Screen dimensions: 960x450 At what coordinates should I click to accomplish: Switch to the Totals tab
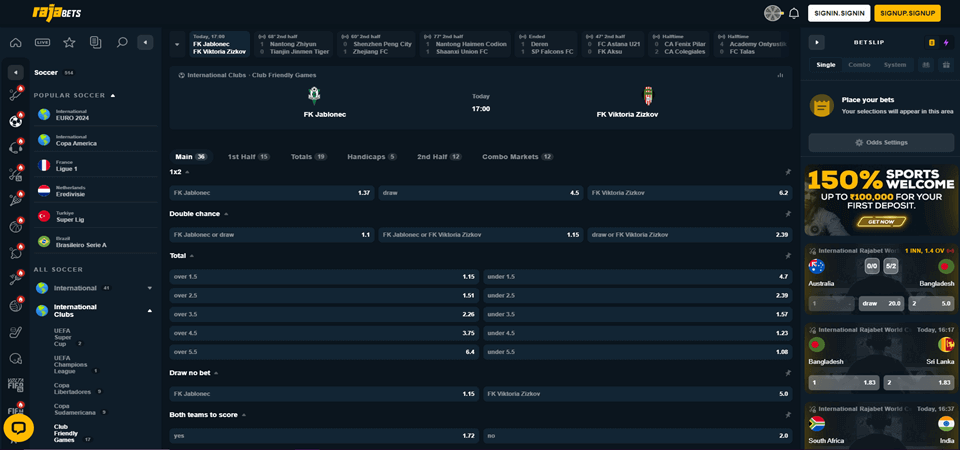pos(309,157)
